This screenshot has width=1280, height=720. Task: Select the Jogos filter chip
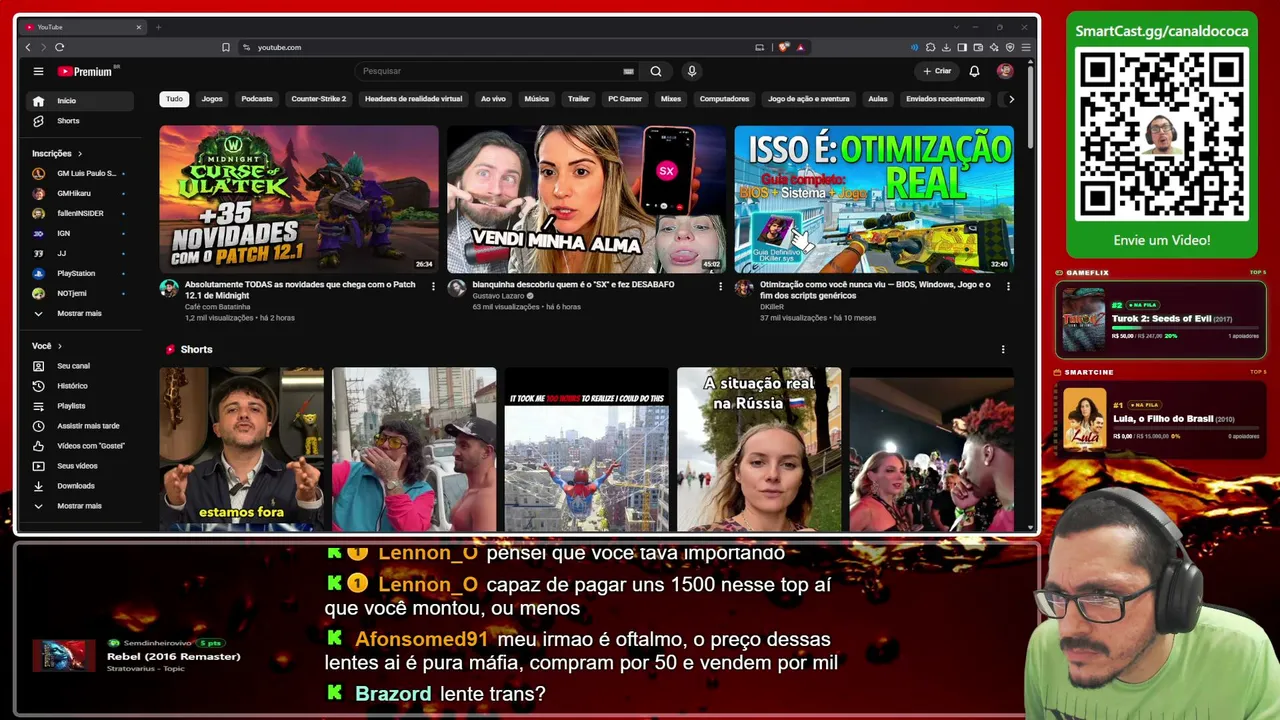point(212,99)
